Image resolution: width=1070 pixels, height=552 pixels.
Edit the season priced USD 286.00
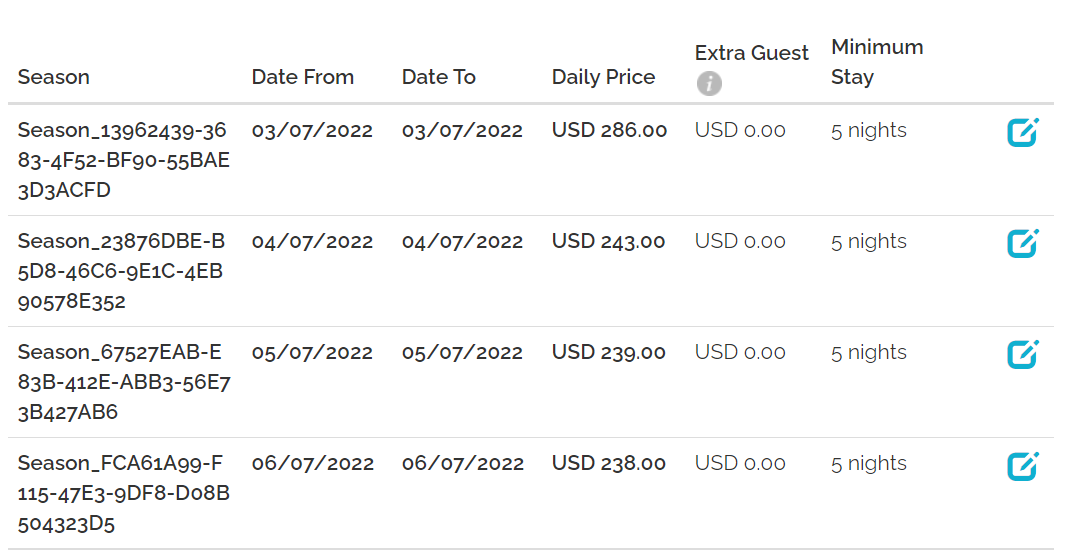click(x=1022, y=133)
